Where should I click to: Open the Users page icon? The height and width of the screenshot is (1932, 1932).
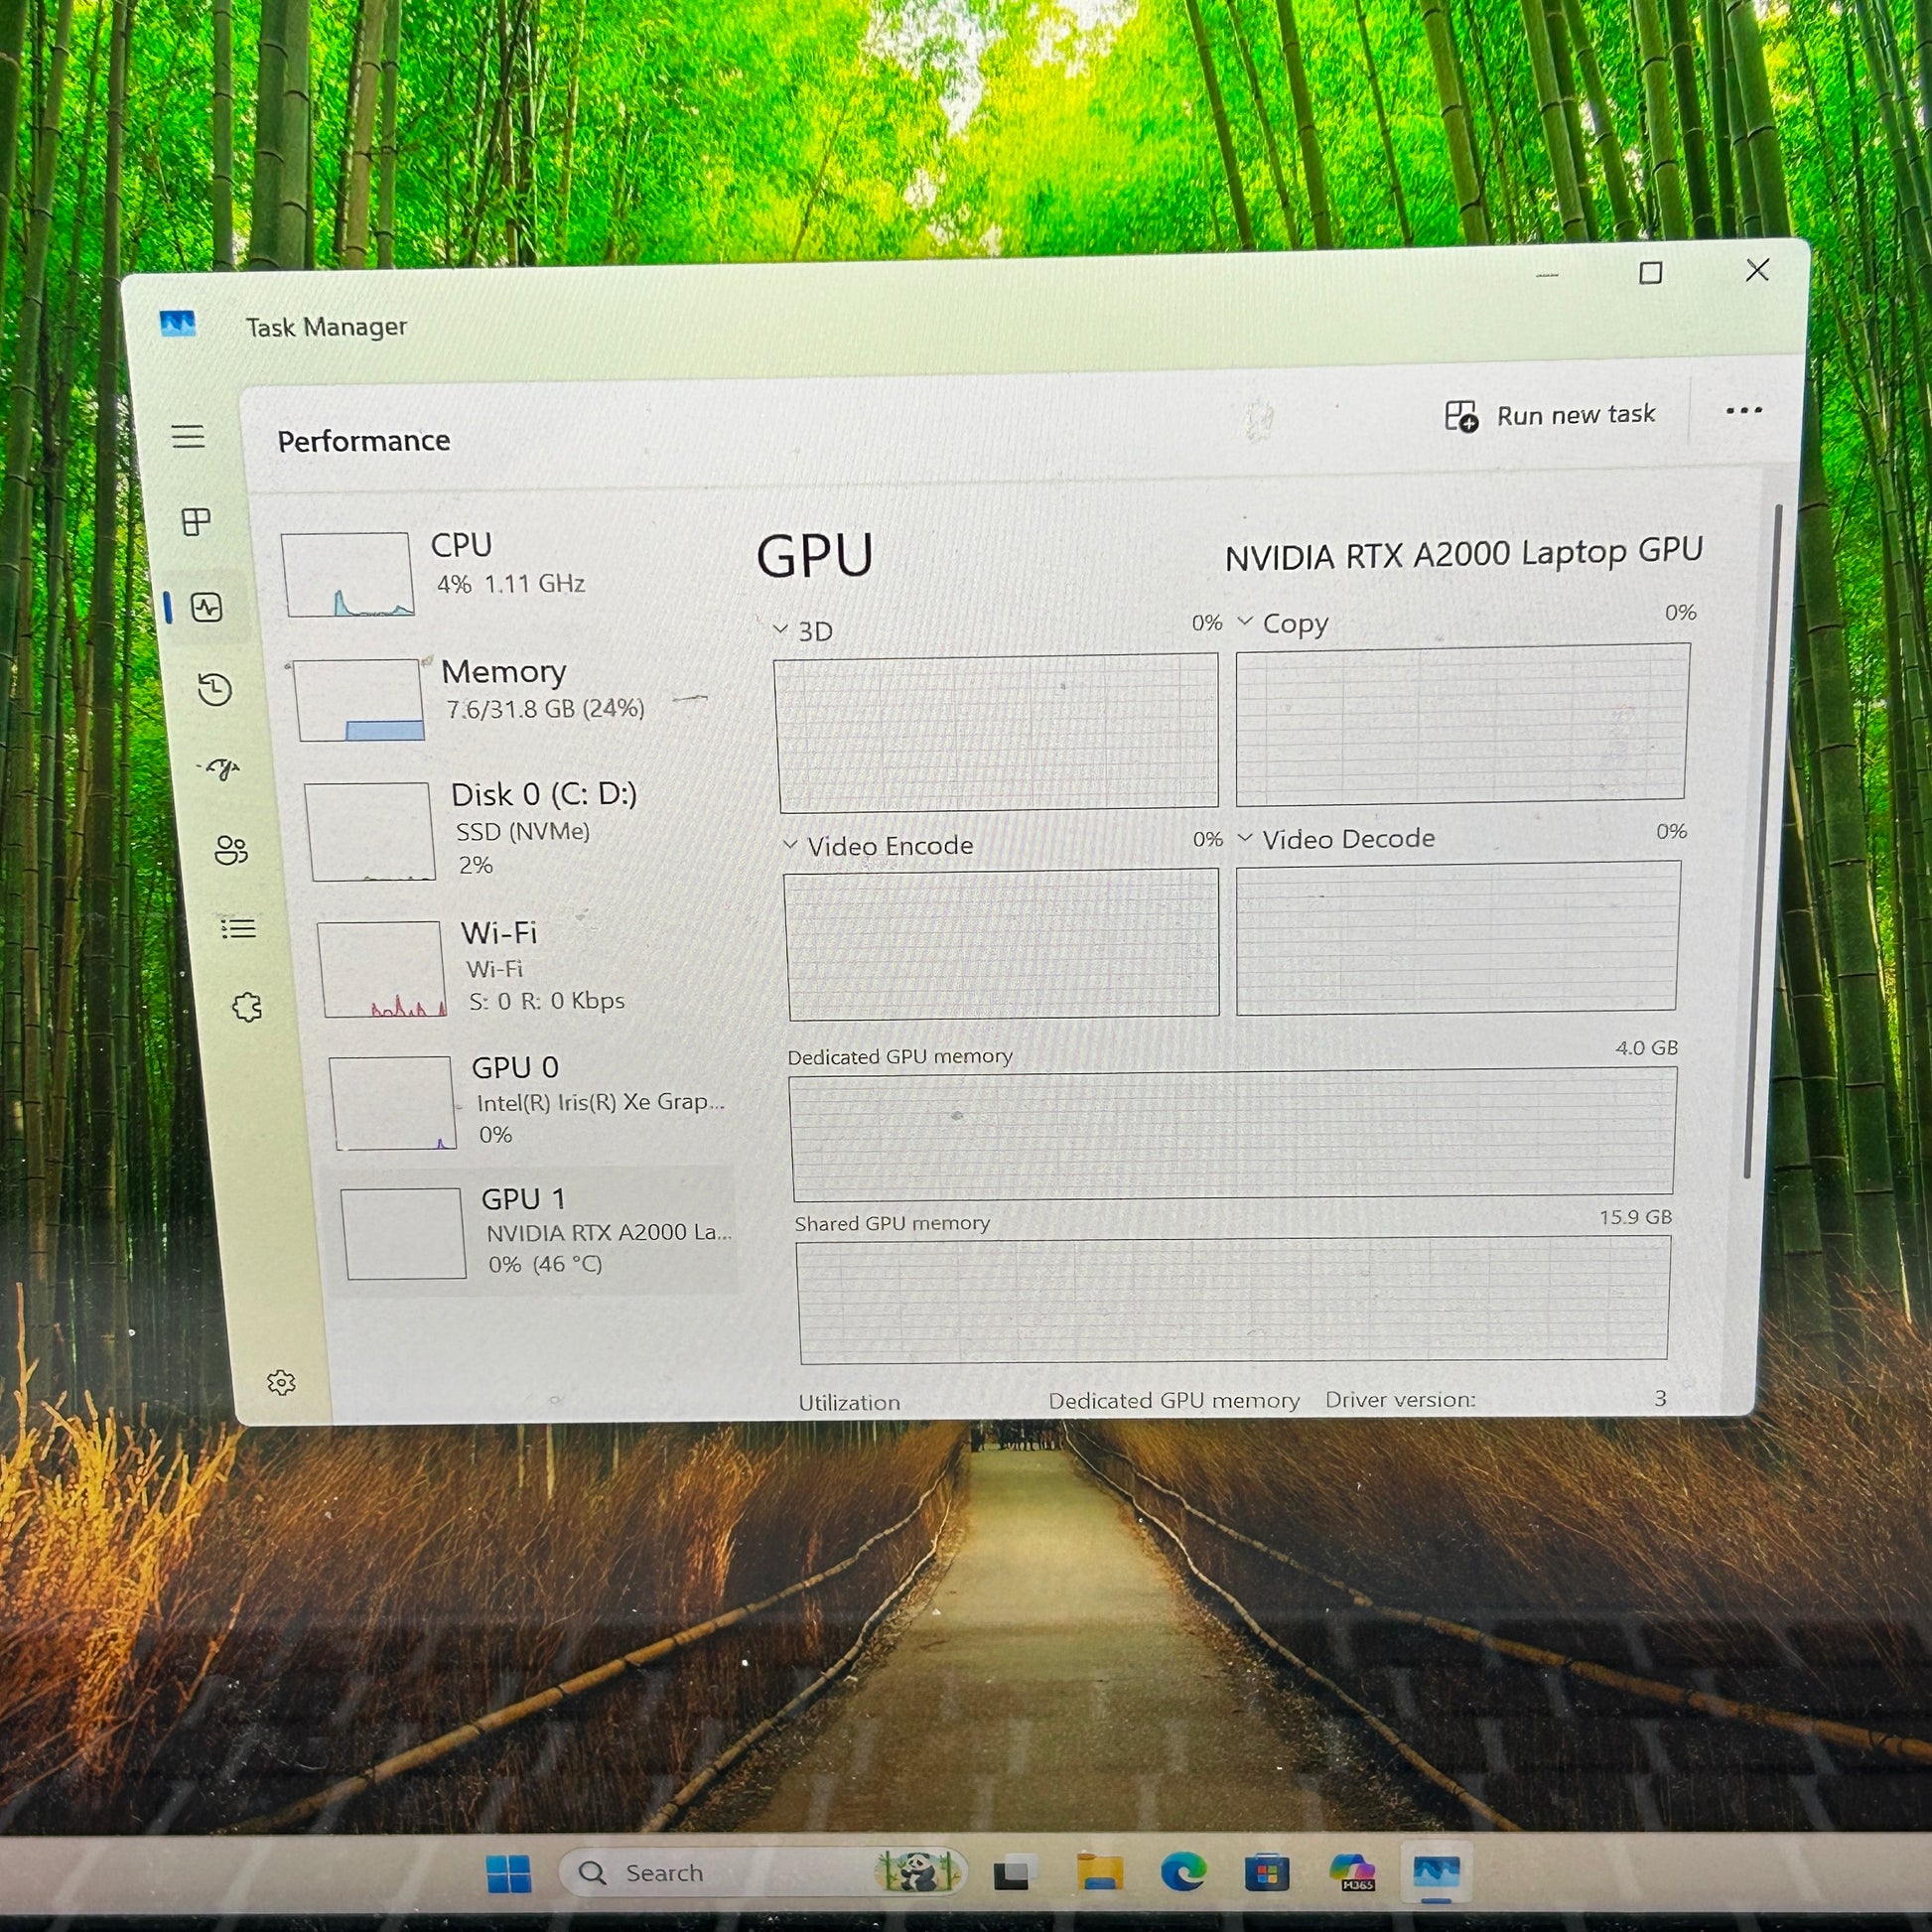[x=231, y=850]
